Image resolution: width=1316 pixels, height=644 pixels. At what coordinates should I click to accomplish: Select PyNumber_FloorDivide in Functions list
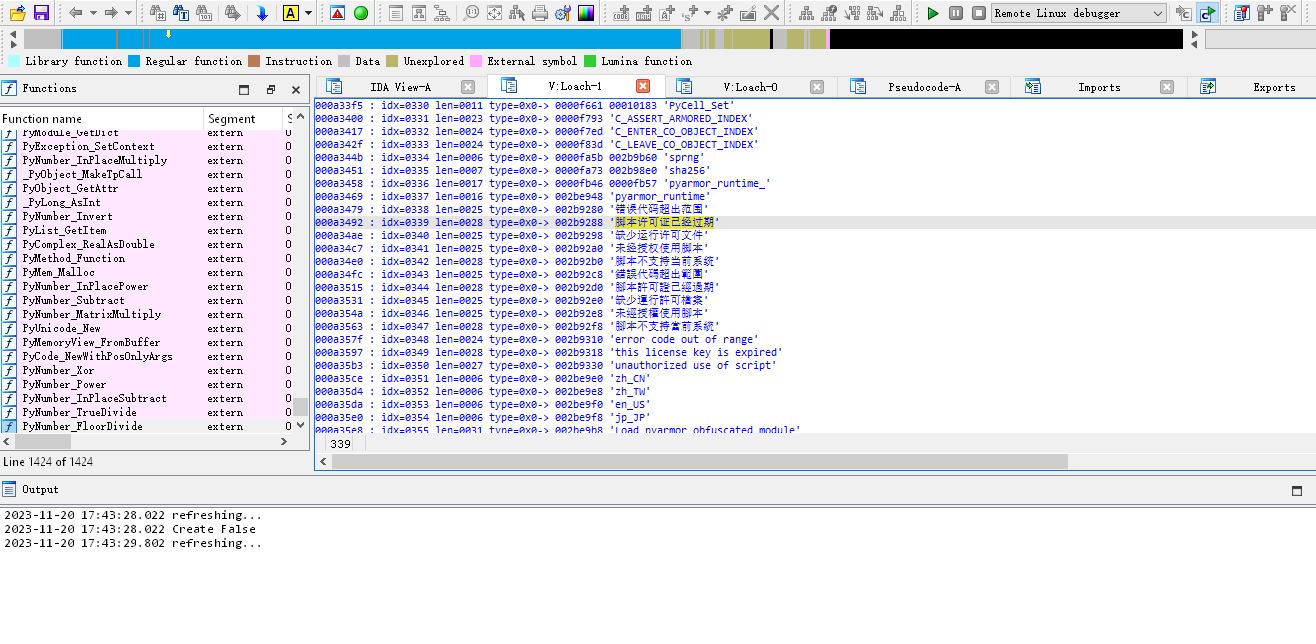(145, 426)
